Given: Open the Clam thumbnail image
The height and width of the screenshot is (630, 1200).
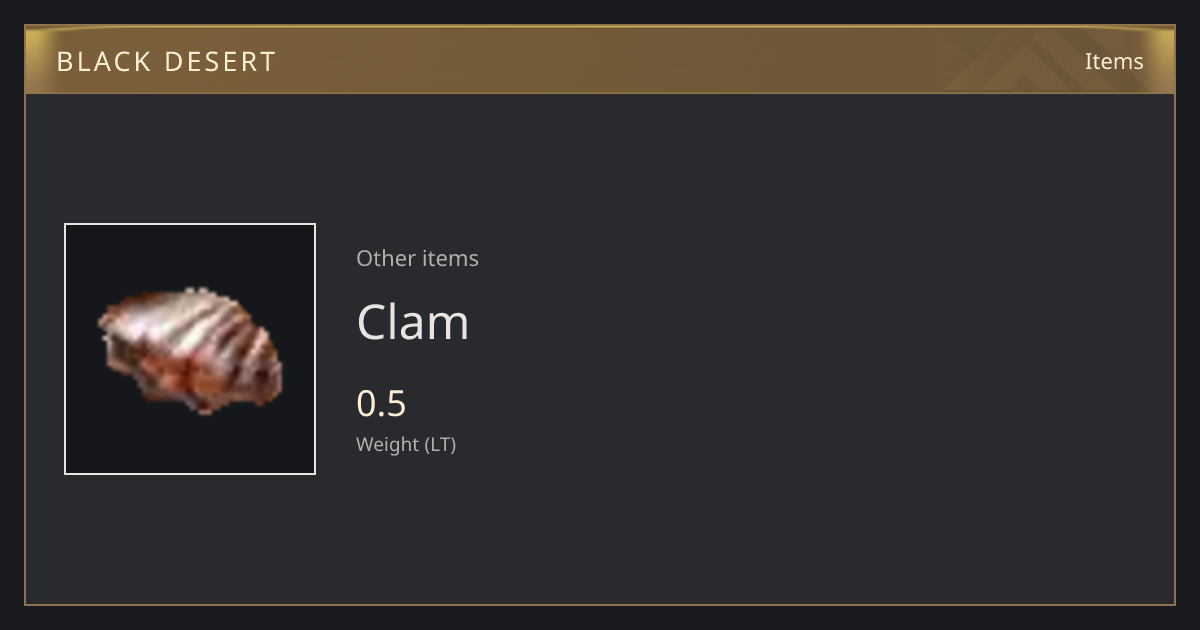Looking at the screenshot, I should click(x=190, y=349).
